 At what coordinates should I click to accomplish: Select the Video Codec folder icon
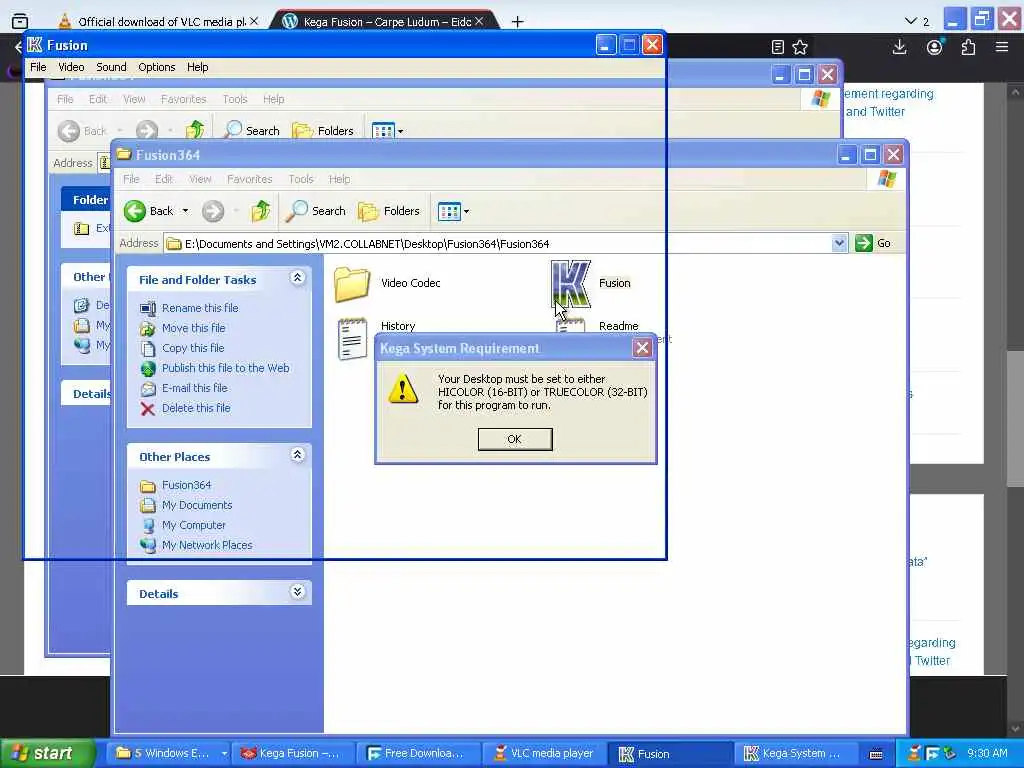[x=352, y=283]
